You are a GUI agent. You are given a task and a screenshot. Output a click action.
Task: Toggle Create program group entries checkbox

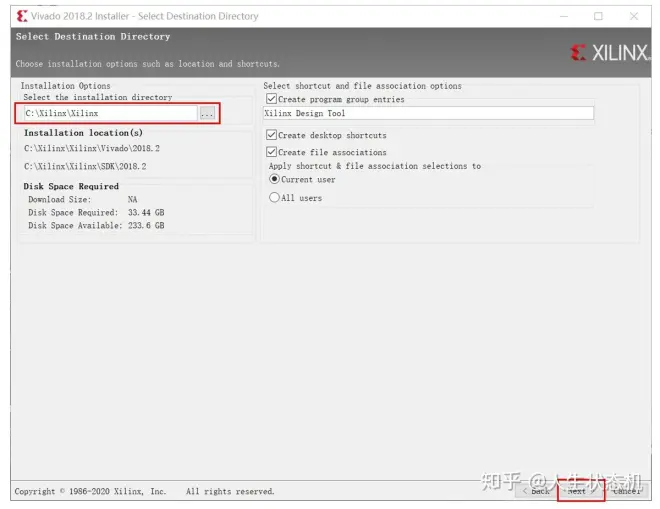pyautogui.click(x=271, y=99)
